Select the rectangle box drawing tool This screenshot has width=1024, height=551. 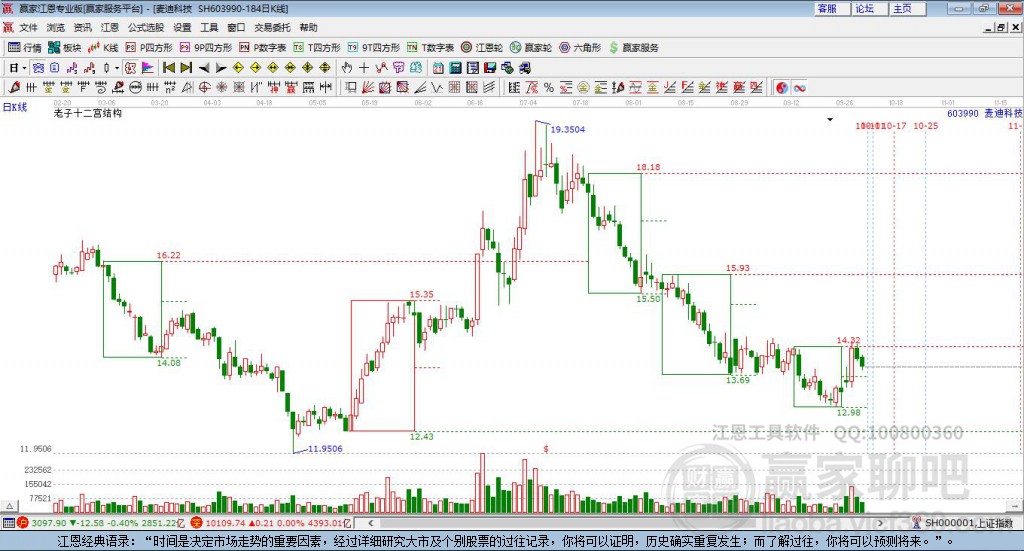point(351,87)
